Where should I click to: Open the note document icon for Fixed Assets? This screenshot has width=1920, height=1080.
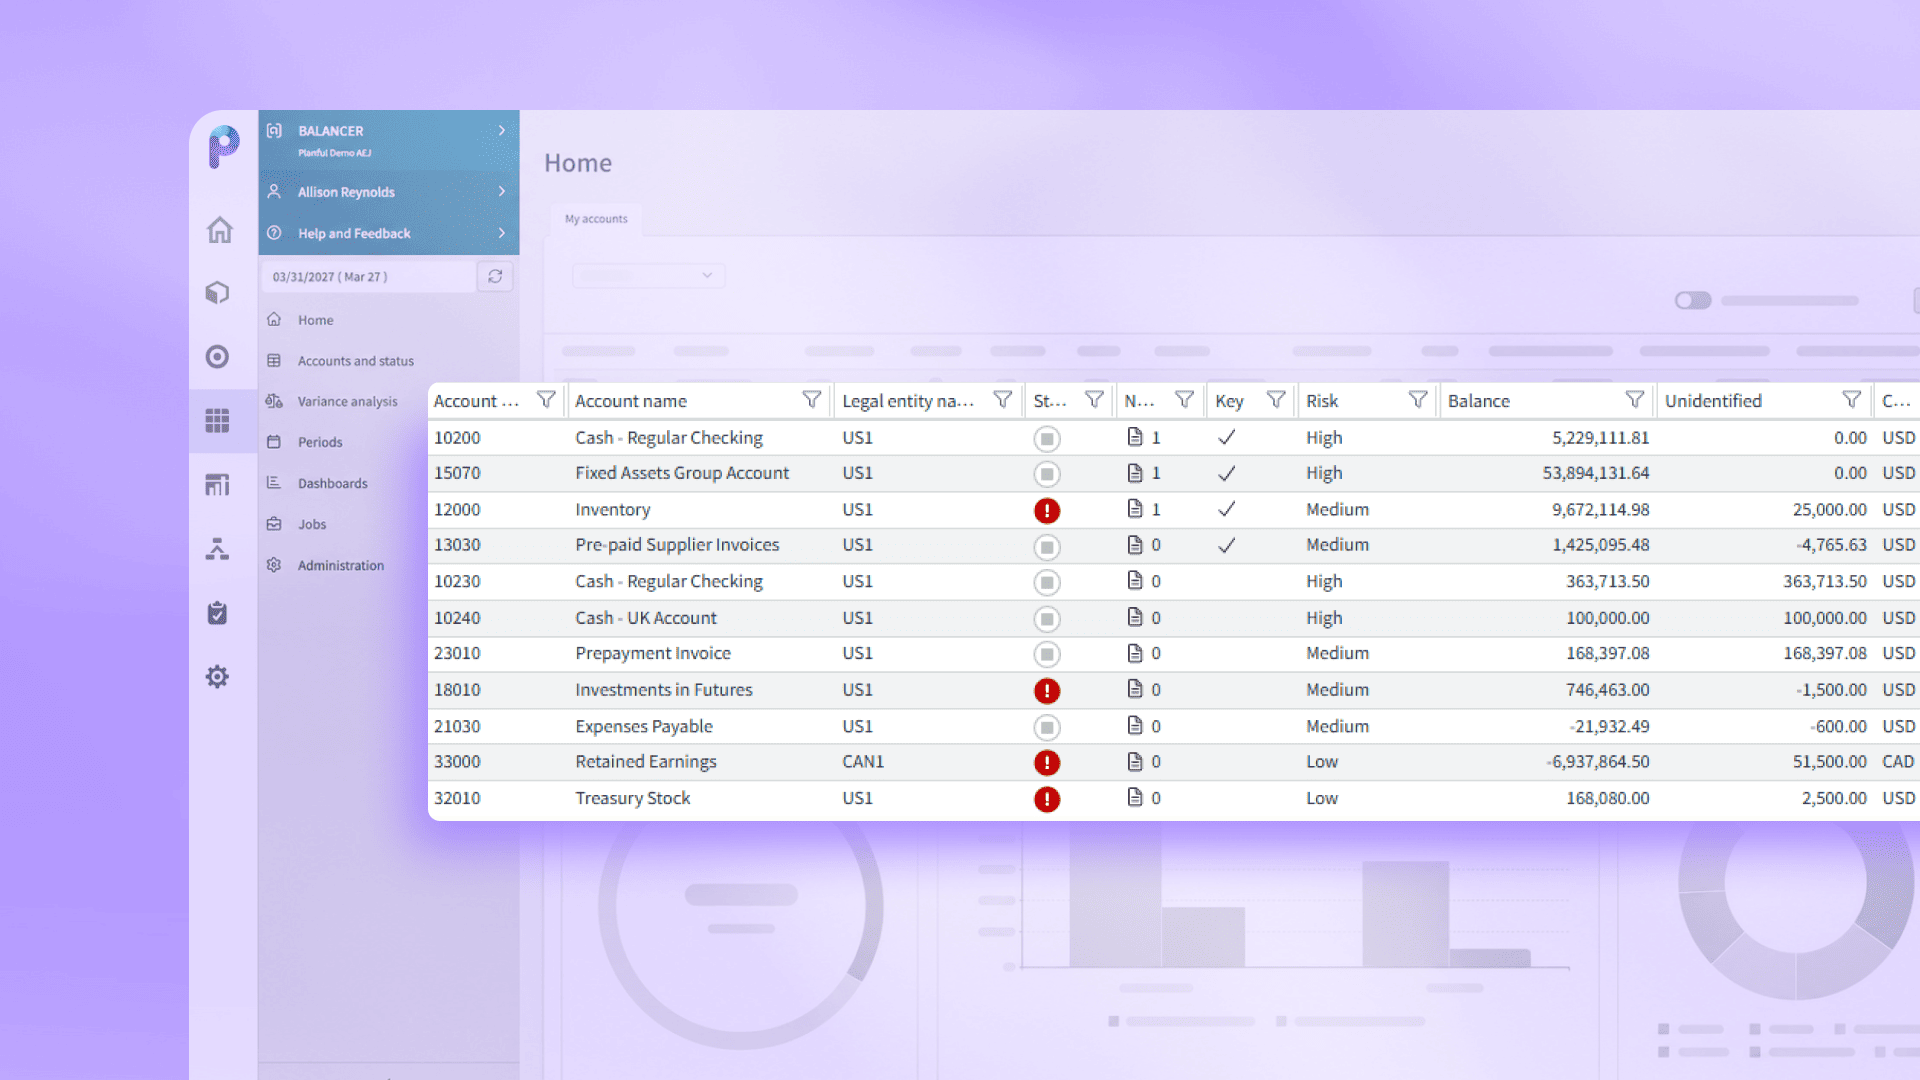coord(1135,473)
